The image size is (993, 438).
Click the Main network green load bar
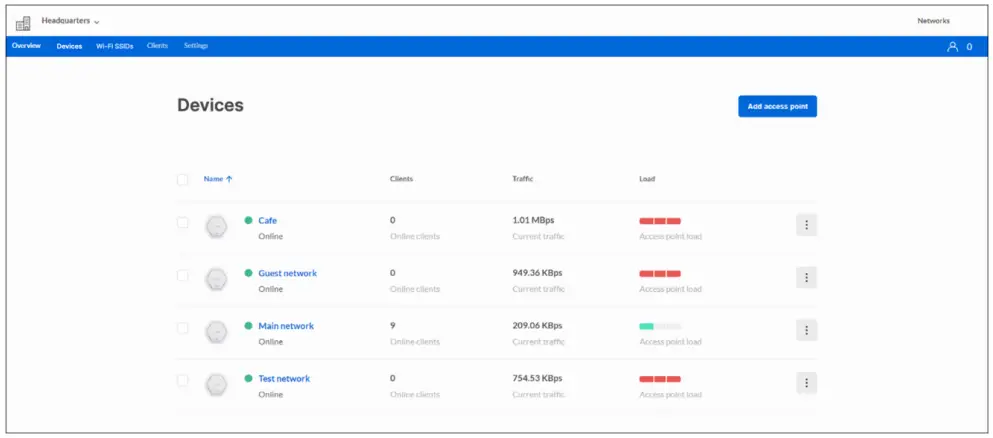[x=646, y=326]
